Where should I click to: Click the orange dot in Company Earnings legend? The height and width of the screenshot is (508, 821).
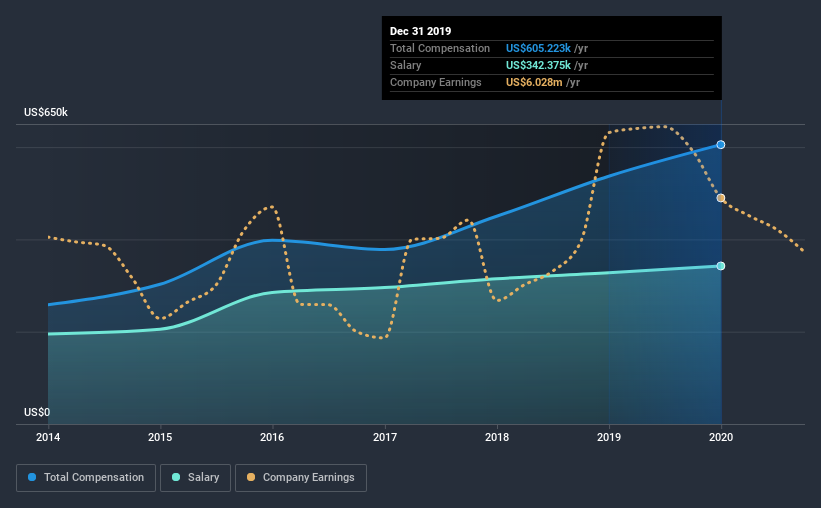point(251,477)
